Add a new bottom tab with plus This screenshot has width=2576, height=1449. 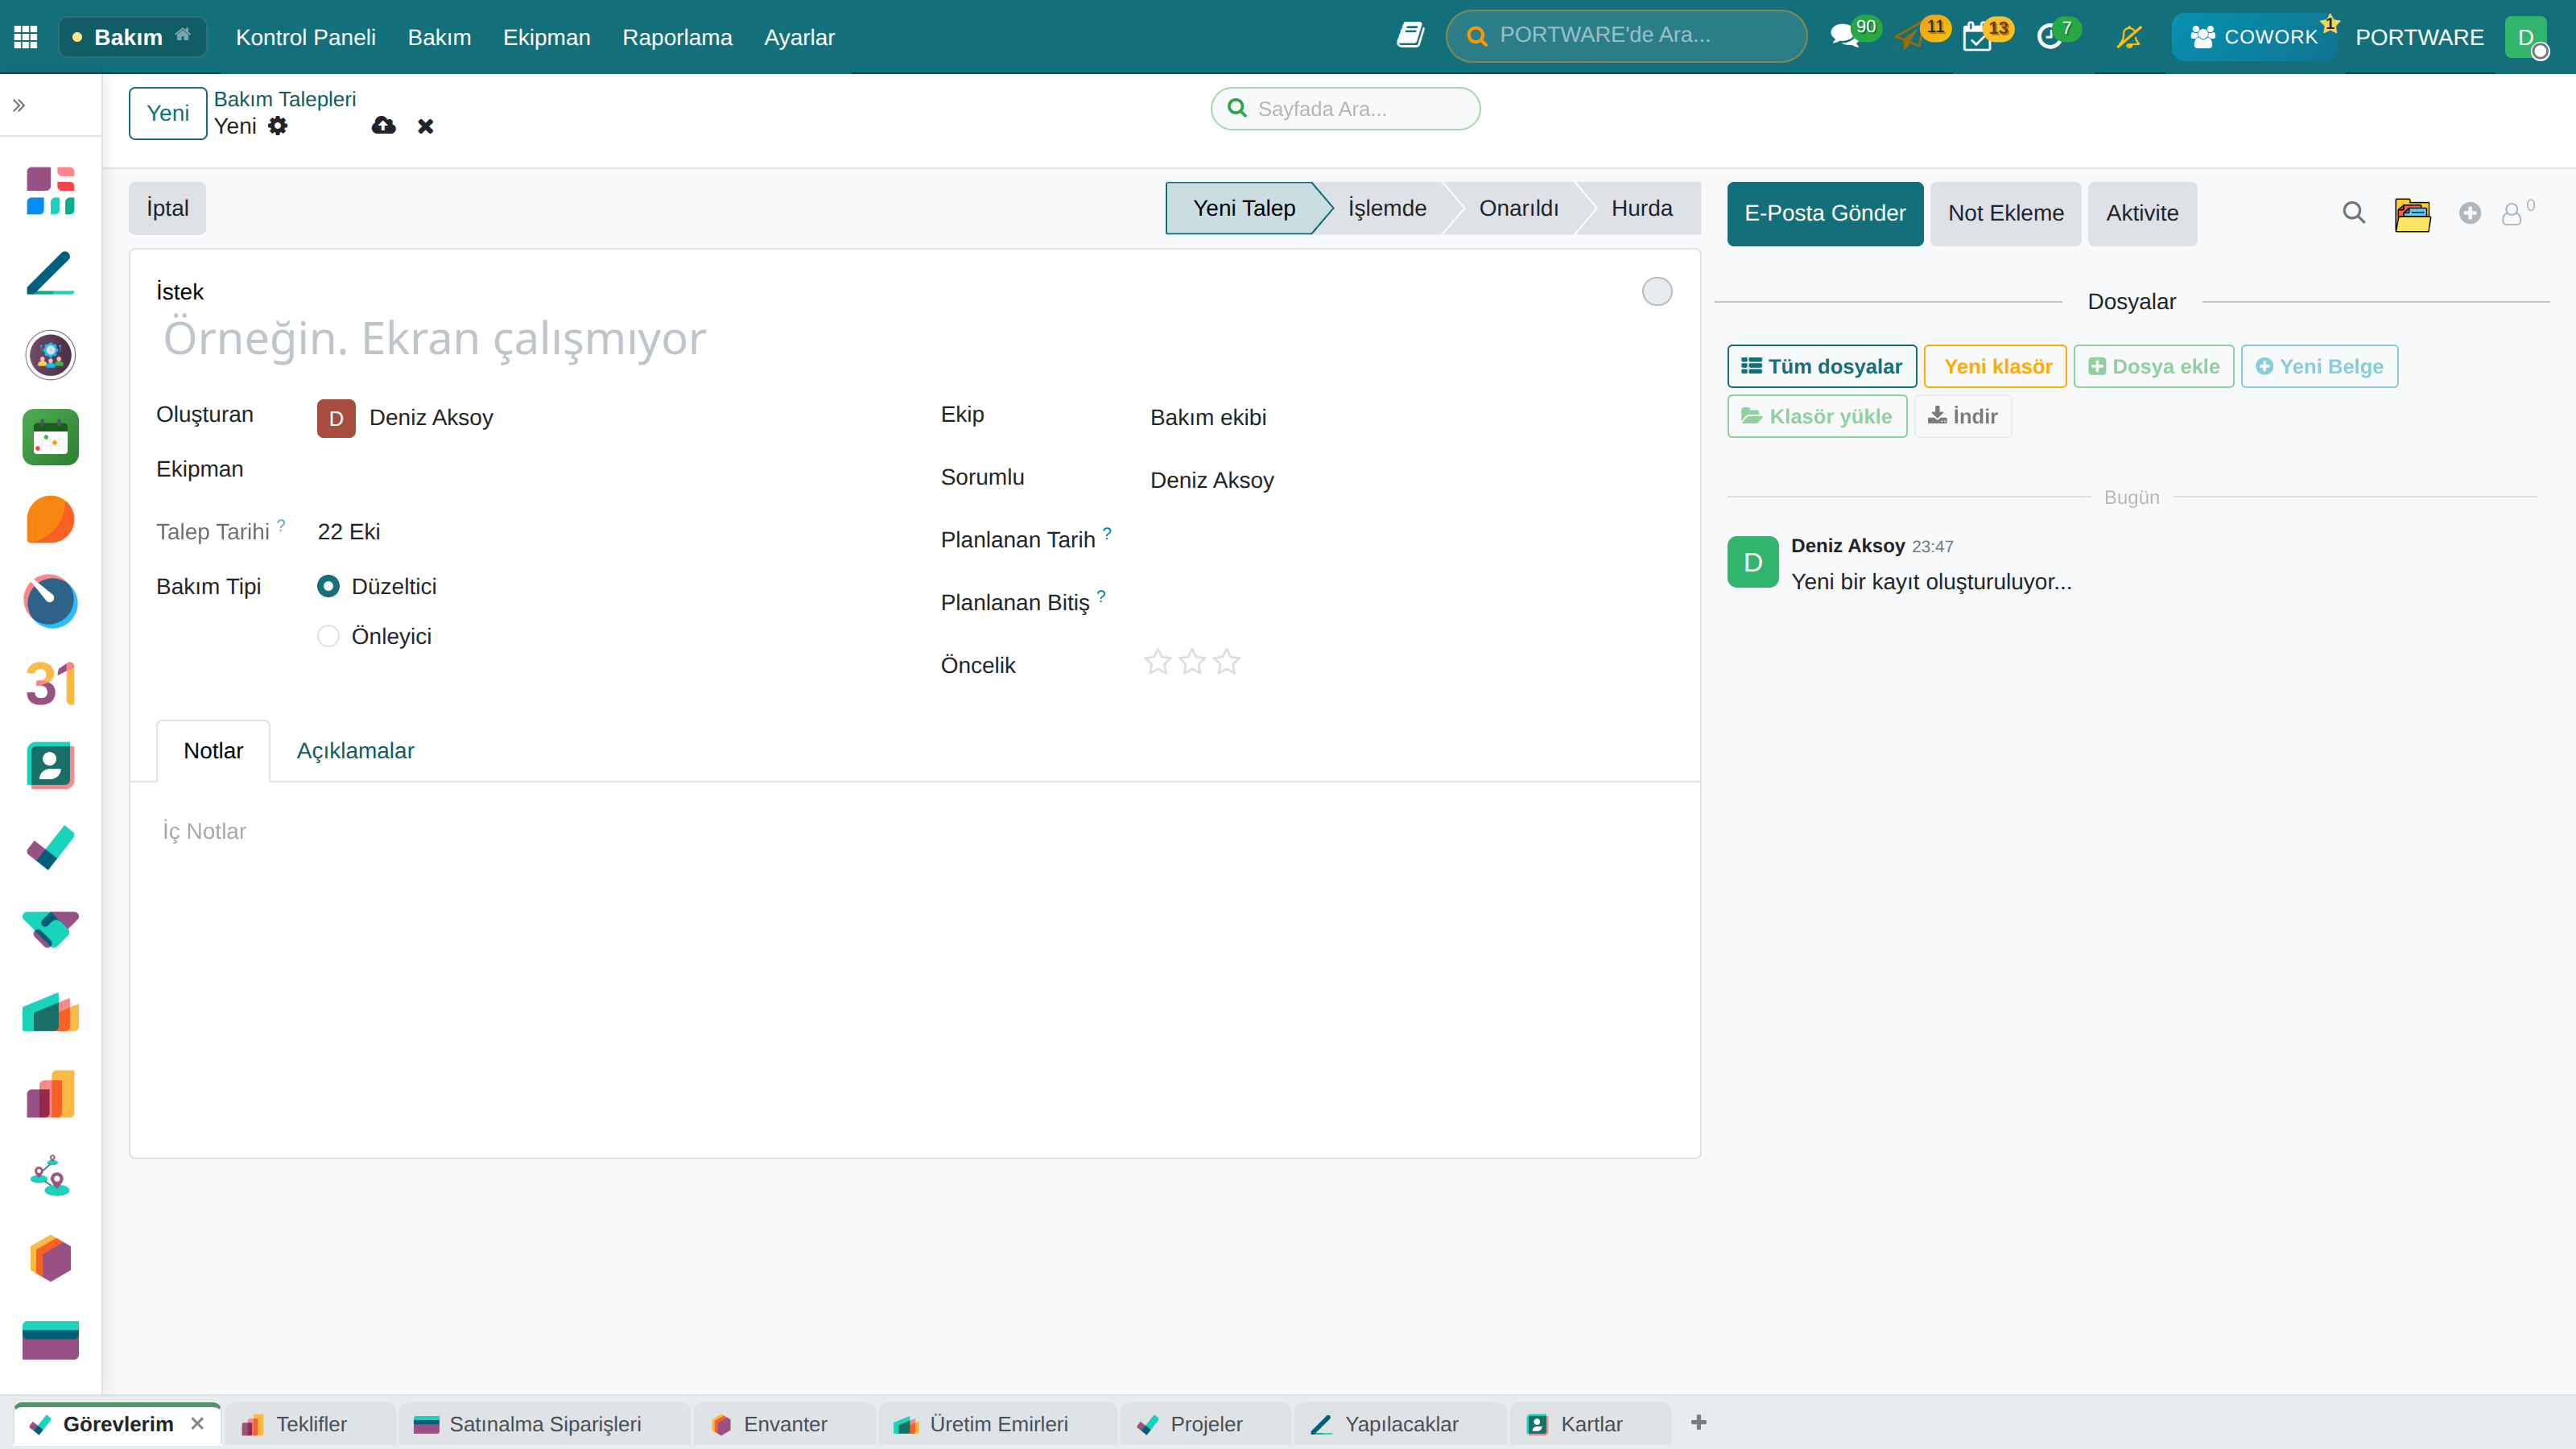1698,1422
